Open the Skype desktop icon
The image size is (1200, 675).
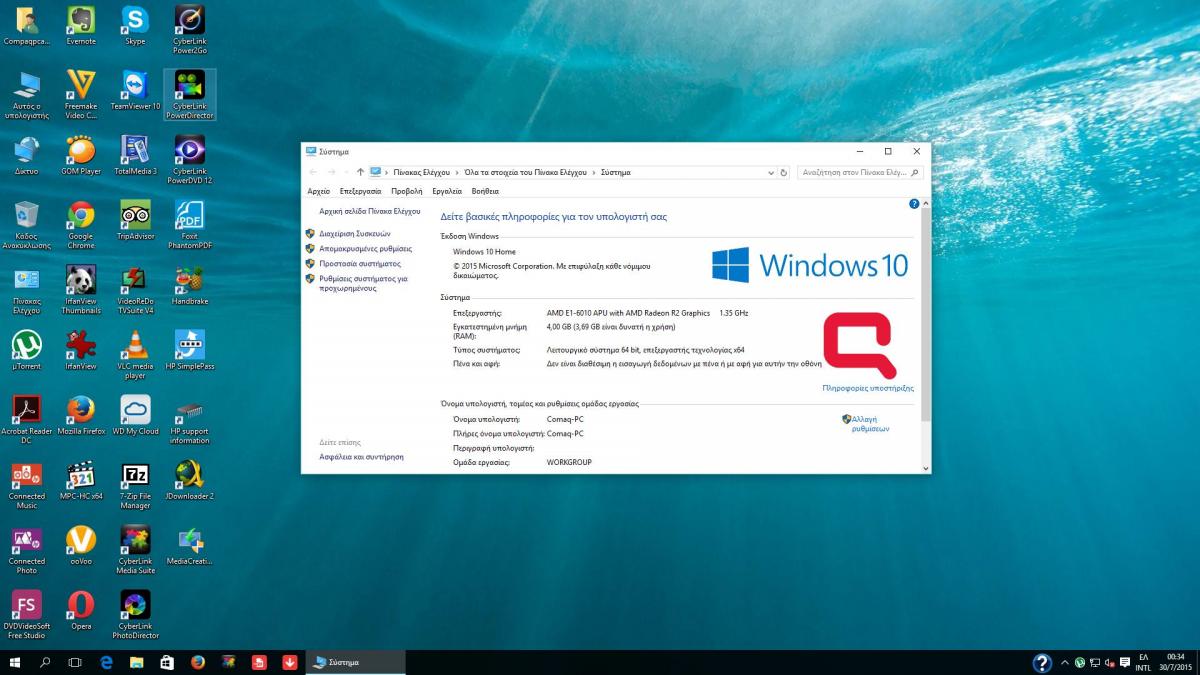(x=135, y=26)
